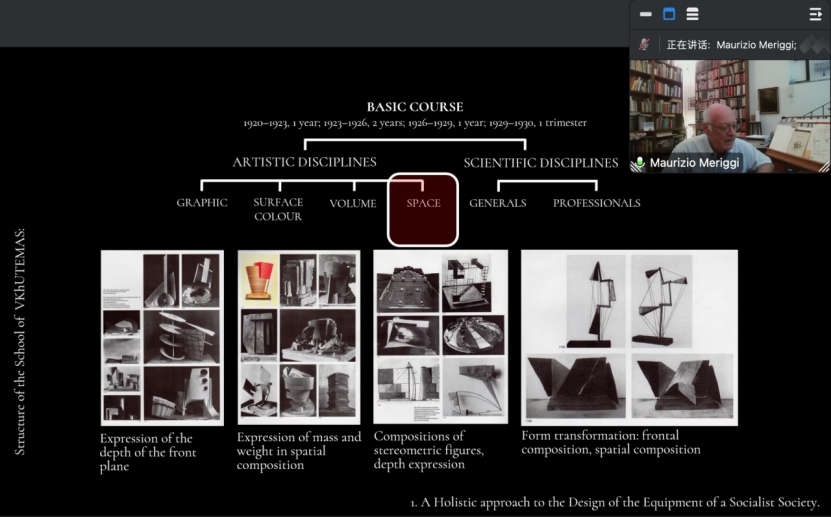The image size is (831, 517).
Task: Switch to single speaker view icon
Action: (669, 14)
